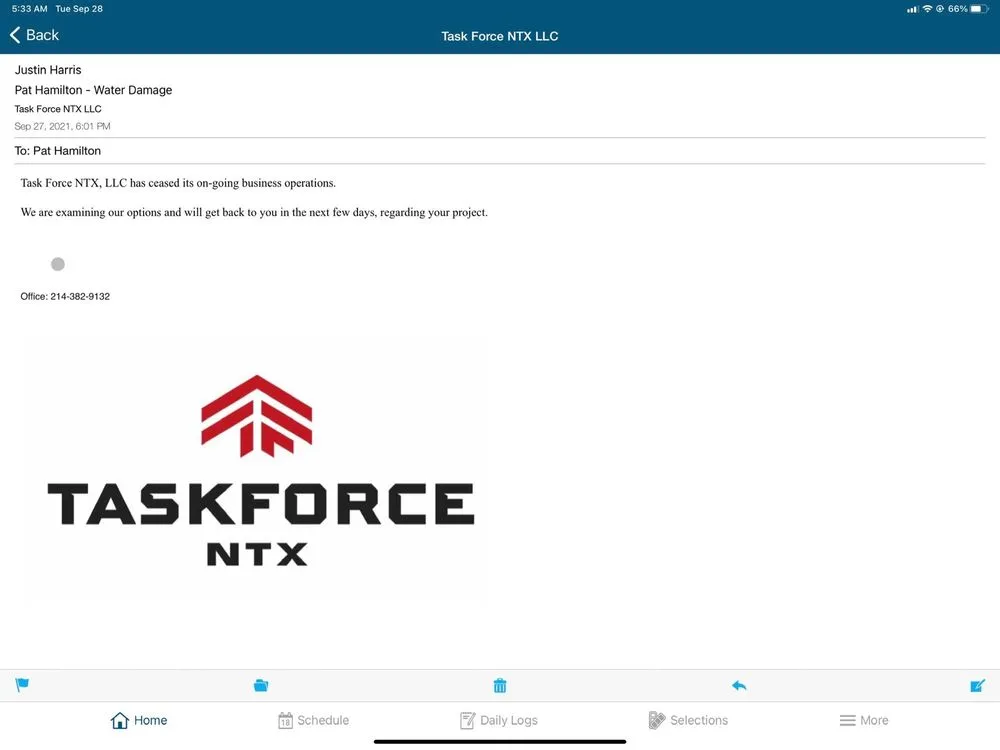Move the message to a folder
This screenshot has height=750, width=1000.
261,685
